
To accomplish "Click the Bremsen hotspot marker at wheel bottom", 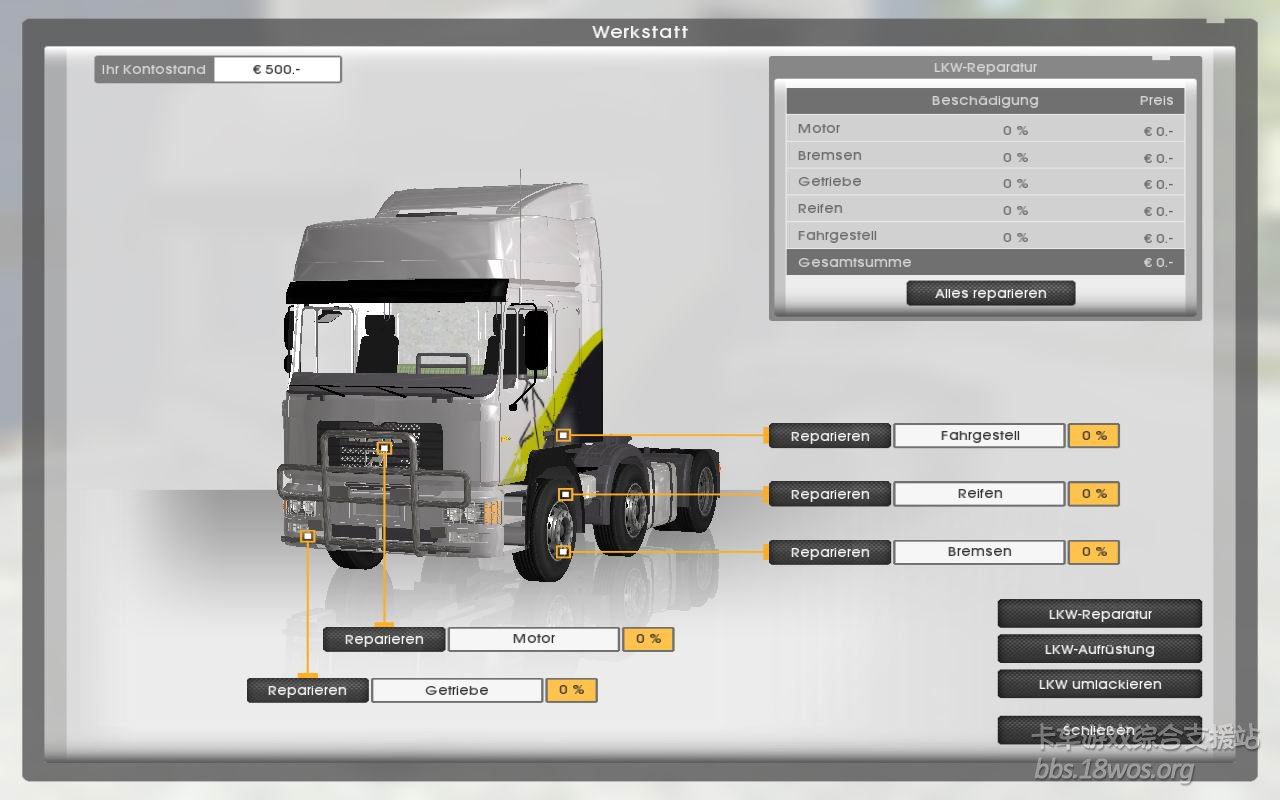I will 563,551.
